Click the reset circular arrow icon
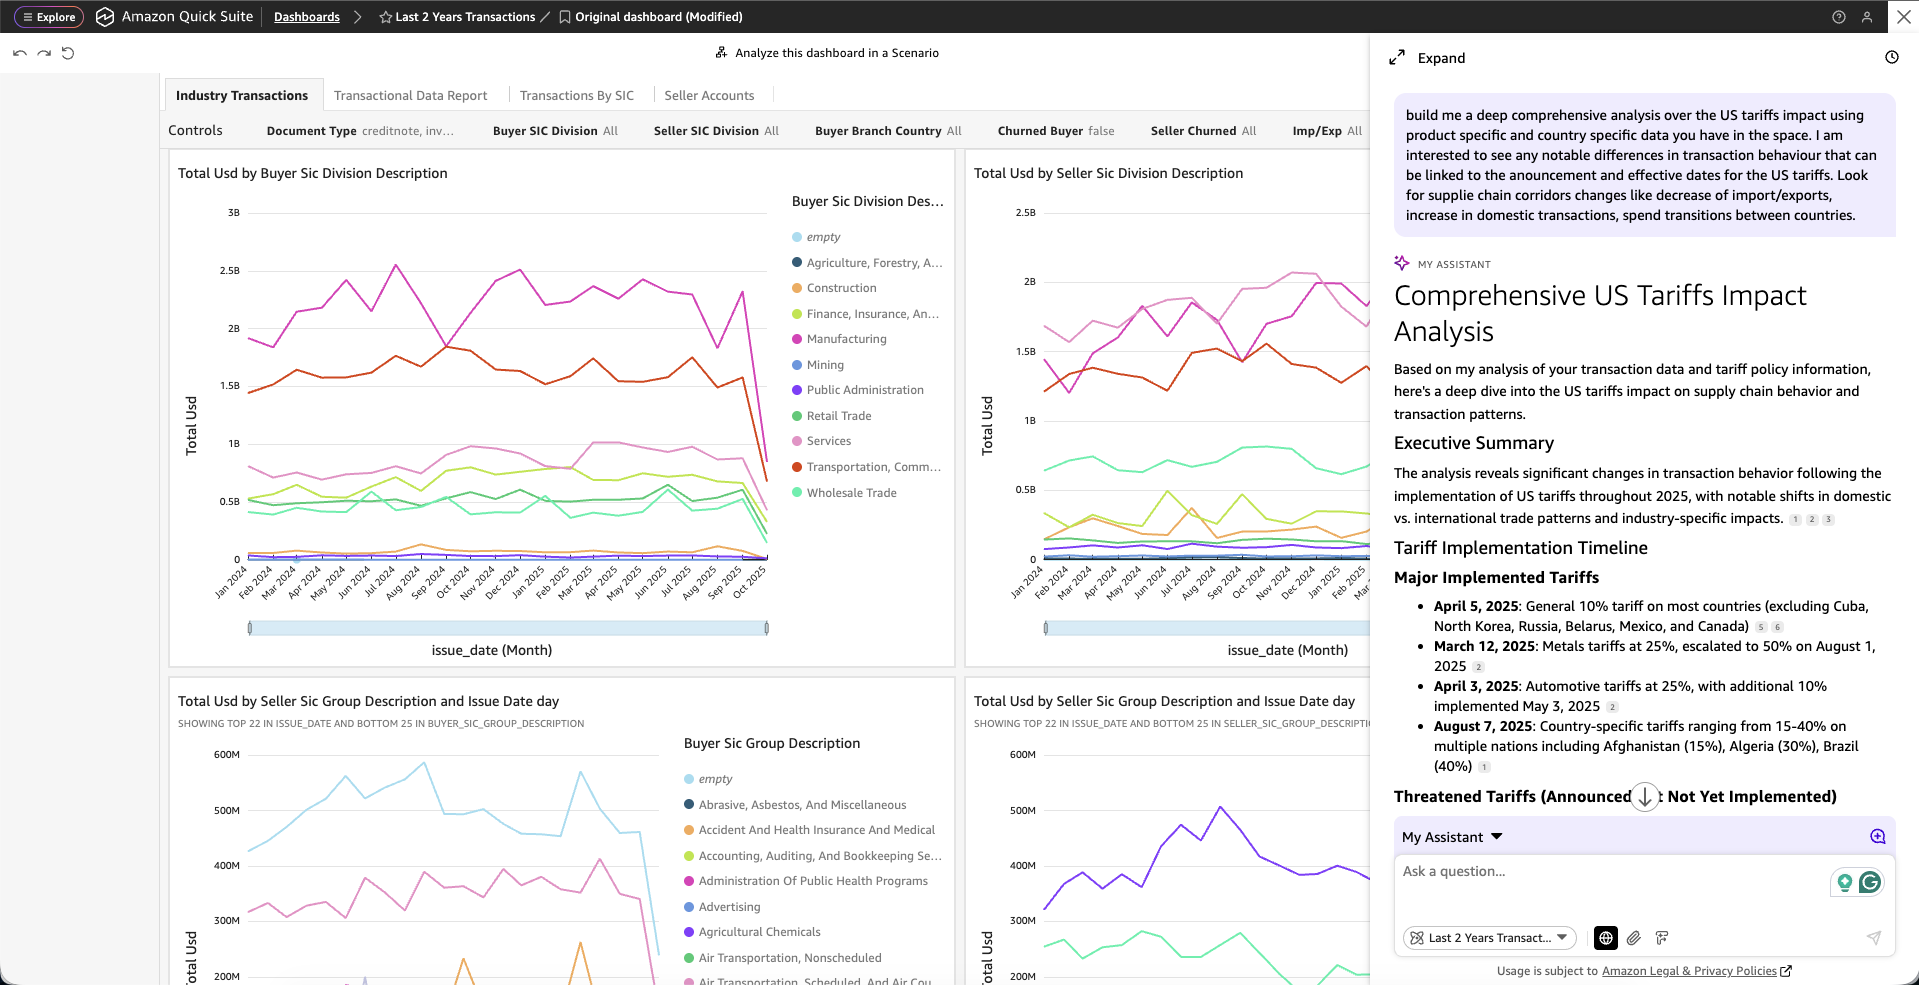This screenshot has width=1919, height=985. (68, 53)
